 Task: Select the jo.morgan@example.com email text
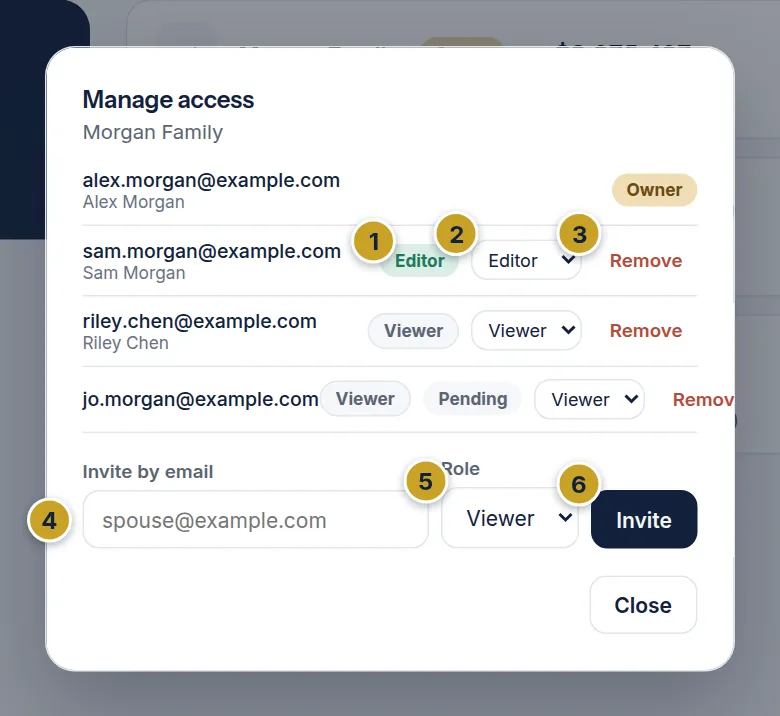200,400
